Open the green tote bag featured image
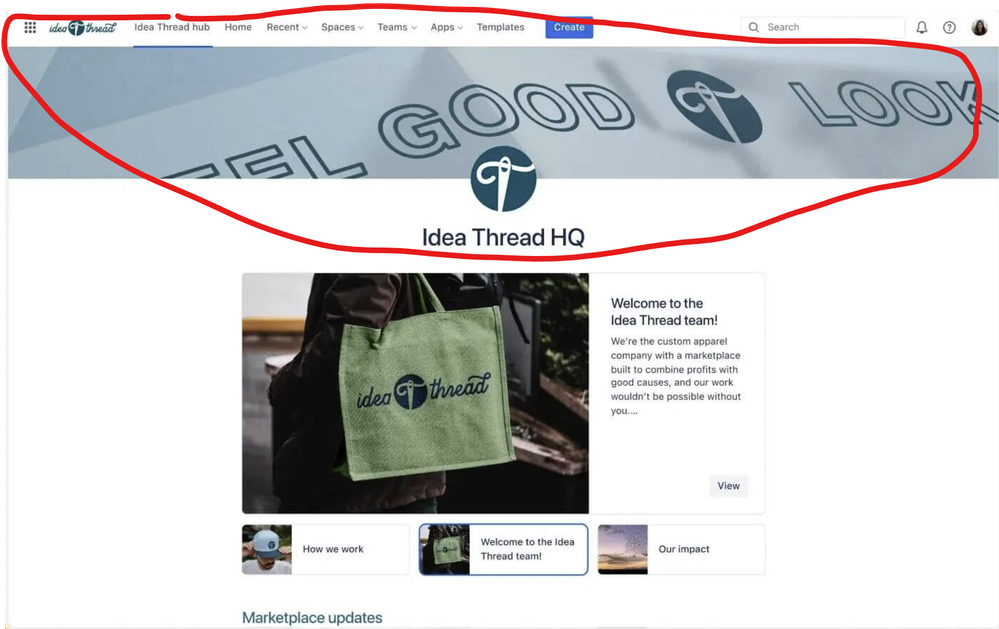Viewport: 999px width, 629px height. click(415, 393)
